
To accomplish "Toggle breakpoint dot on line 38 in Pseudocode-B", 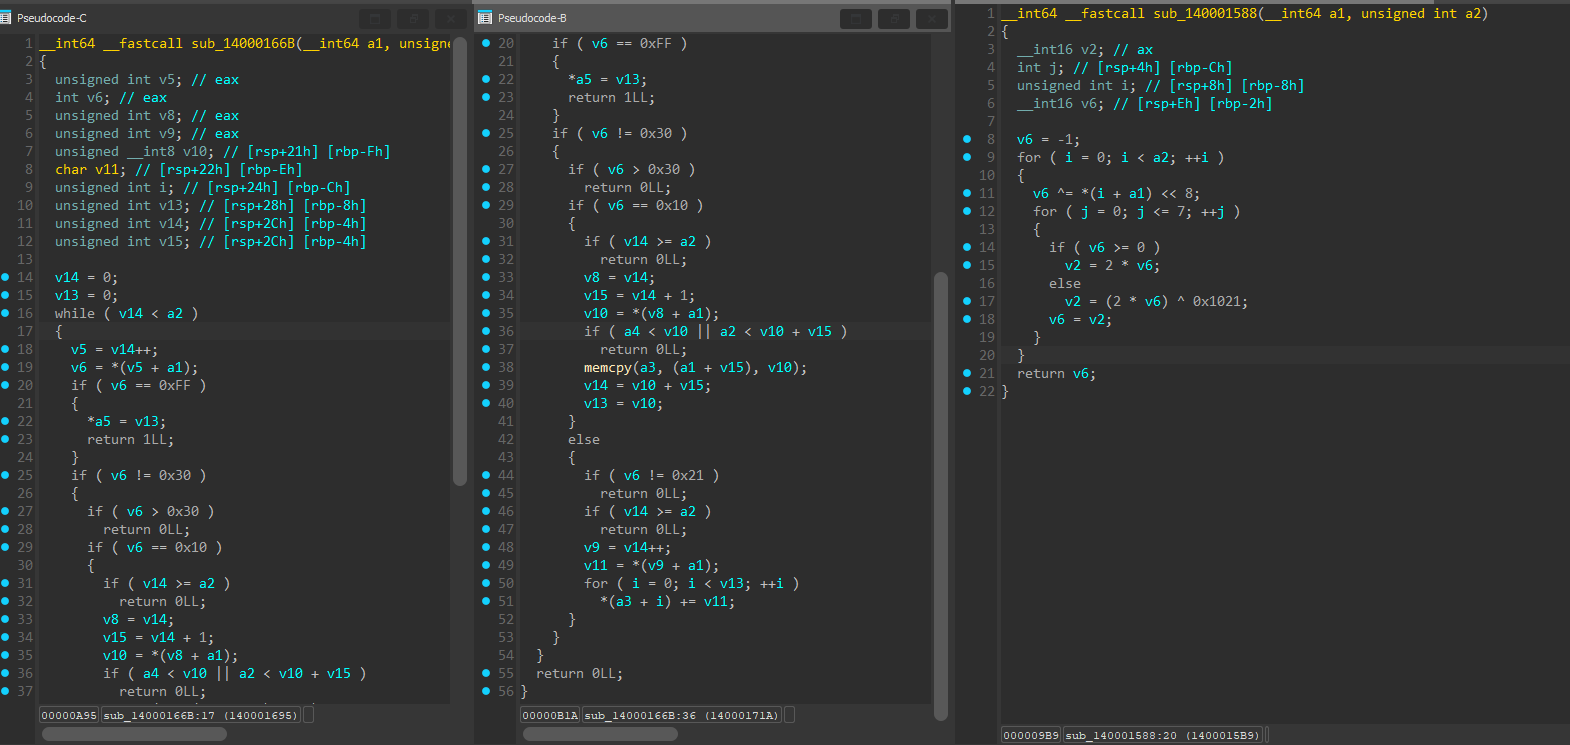I will [486, 367].
